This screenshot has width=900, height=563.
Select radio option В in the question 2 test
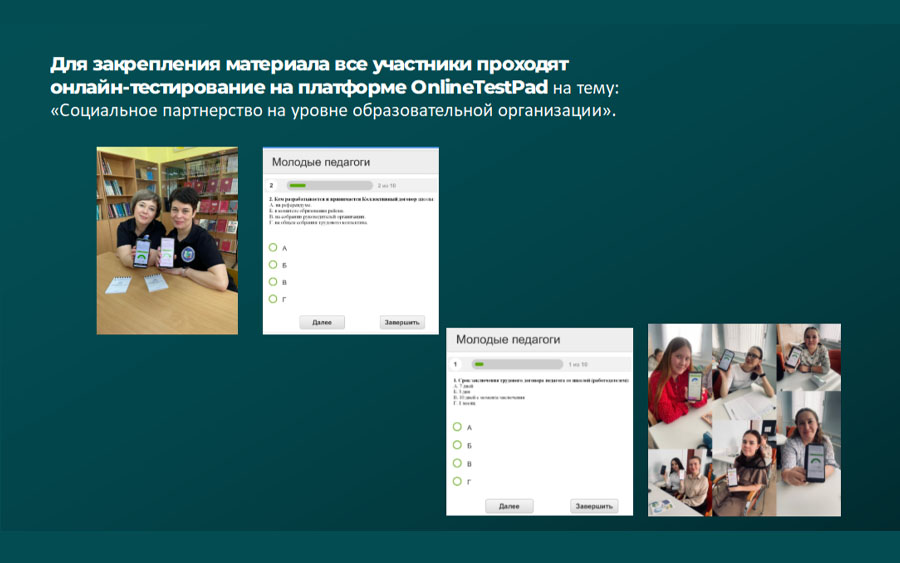tap(273, 282)
